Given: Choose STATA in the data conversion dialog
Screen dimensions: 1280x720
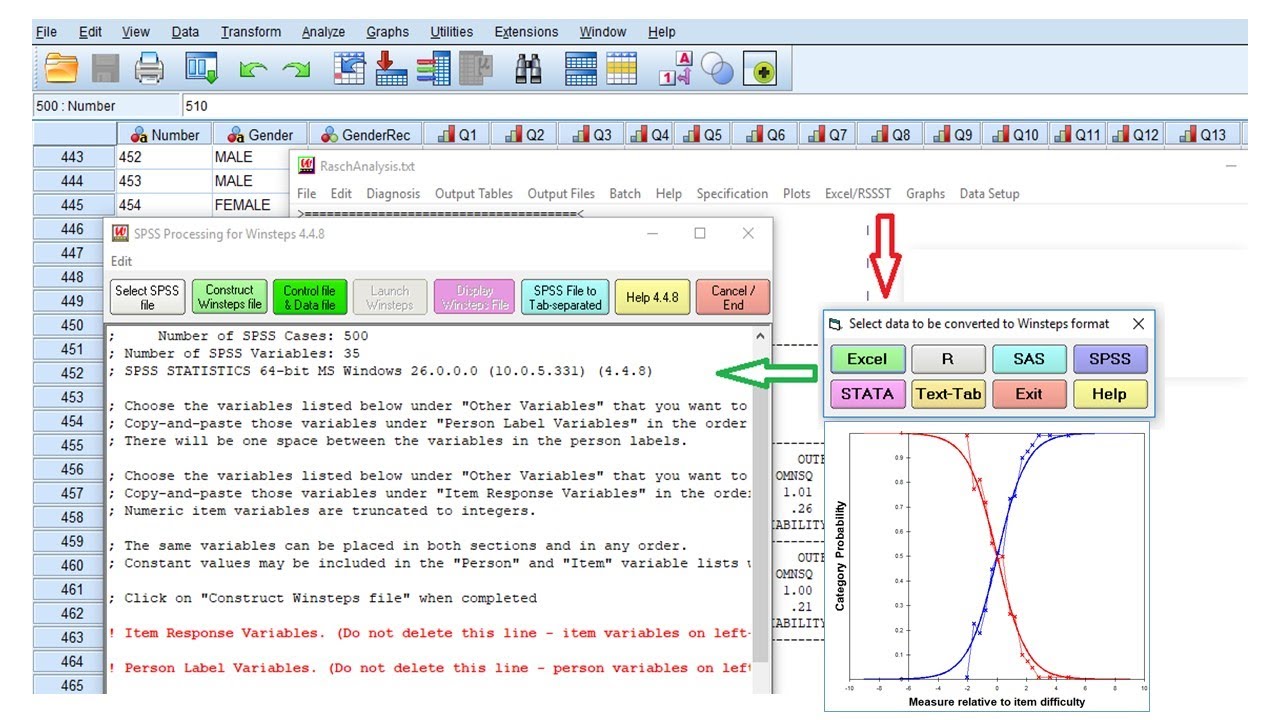Looking at the screenshot, I should (867, 394).
